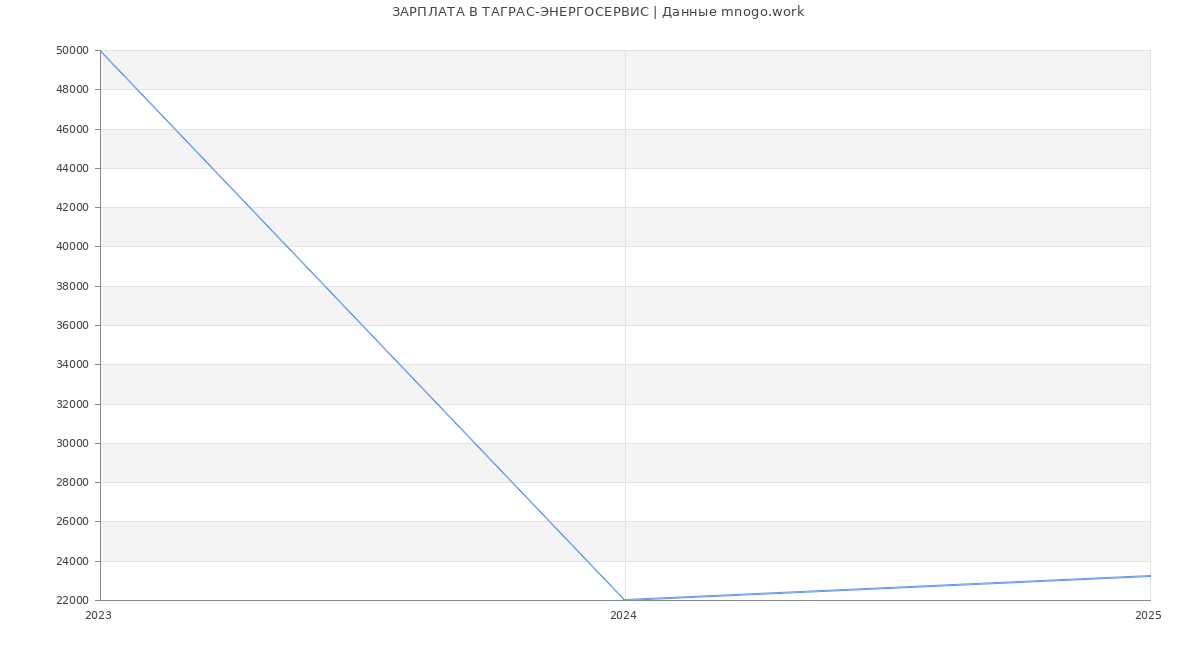The image size is (1200, 650).
Task: Click the y-axis label 22000
Action: [x=73, y=600]
